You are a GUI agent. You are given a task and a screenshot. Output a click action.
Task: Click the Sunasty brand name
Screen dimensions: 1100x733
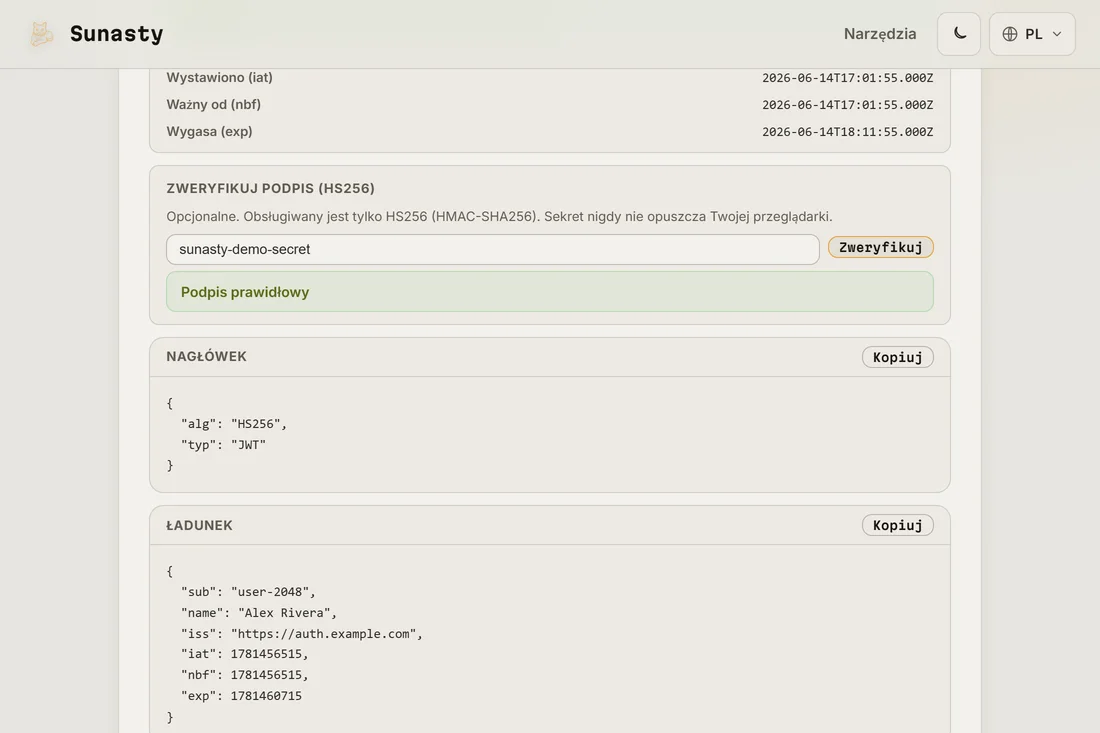tap(116, 34)
